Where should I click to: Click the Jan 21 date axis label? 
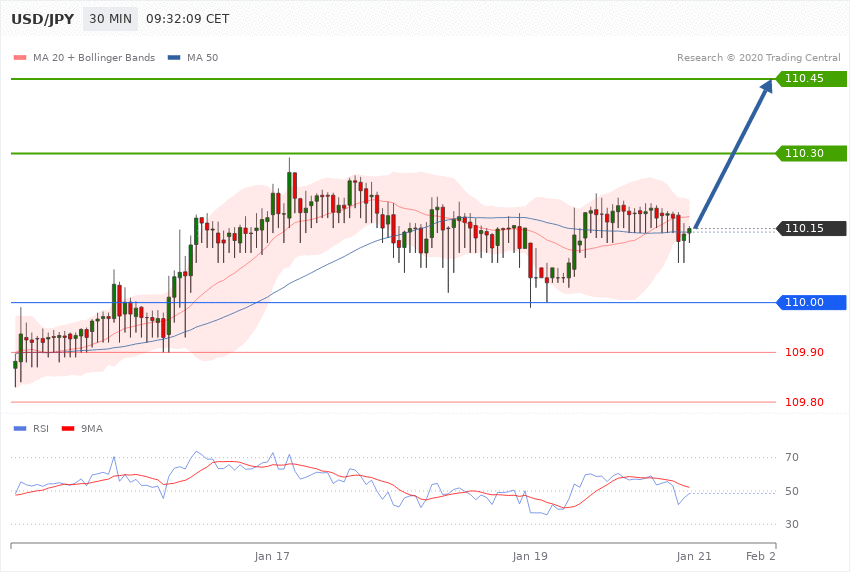(694, 556)
